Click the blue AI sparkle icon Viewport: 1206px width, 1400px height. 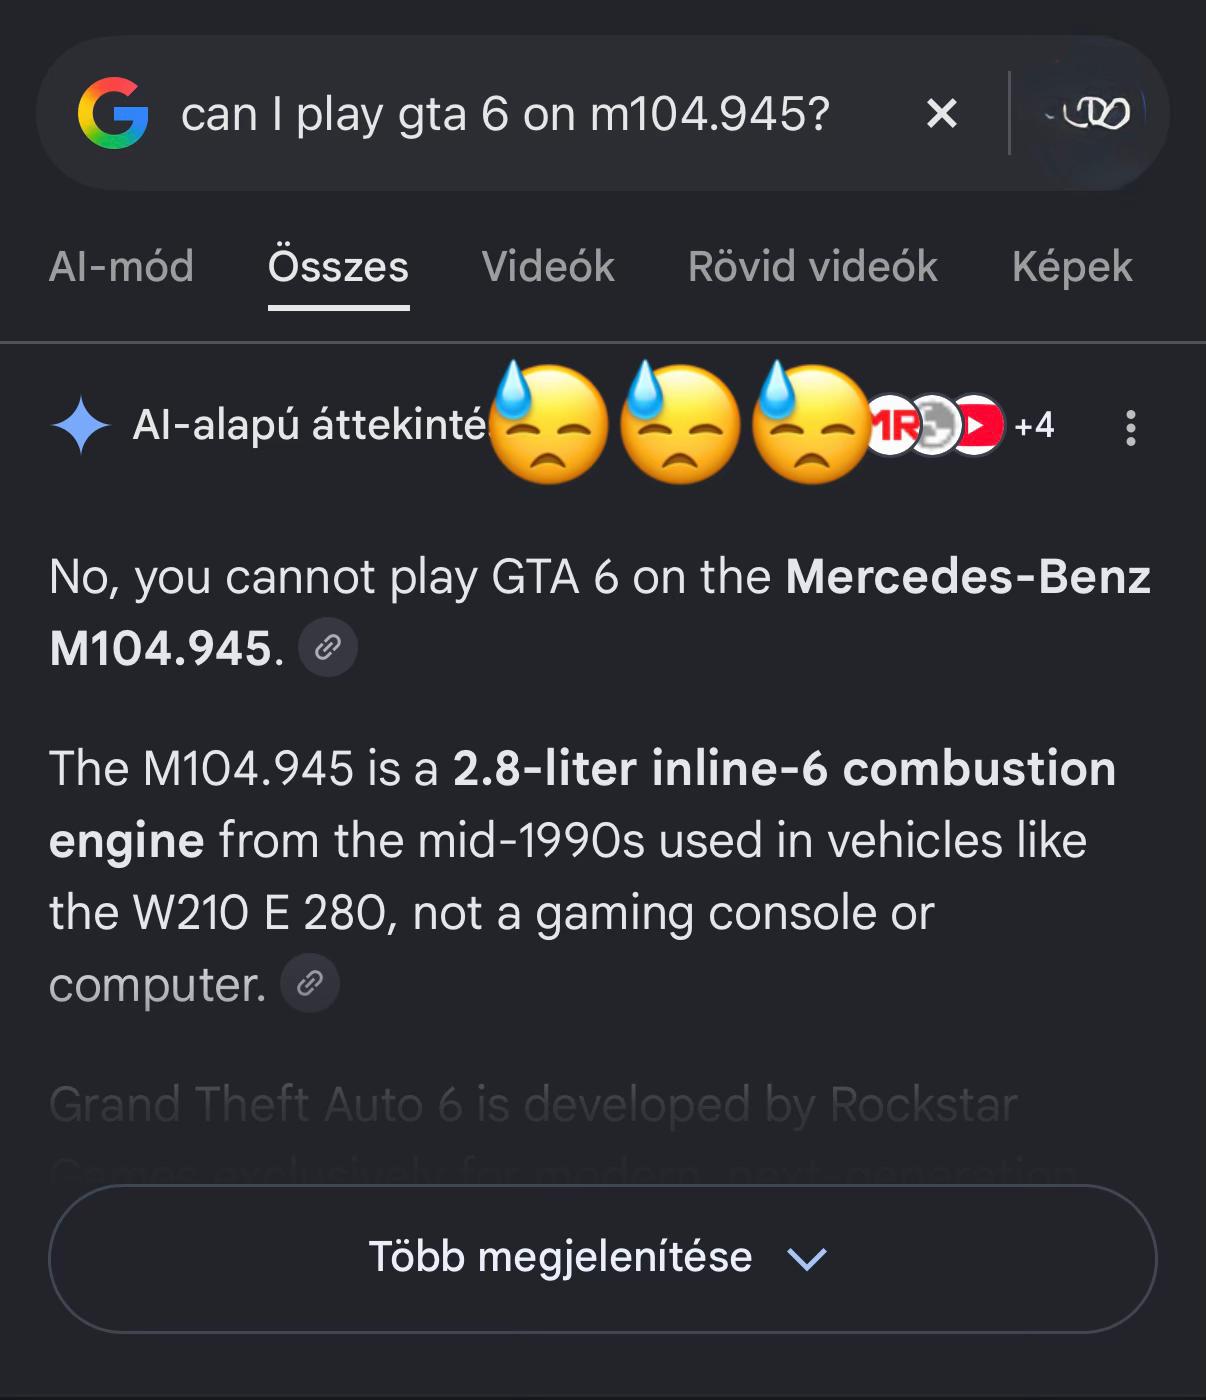[81, 425]
